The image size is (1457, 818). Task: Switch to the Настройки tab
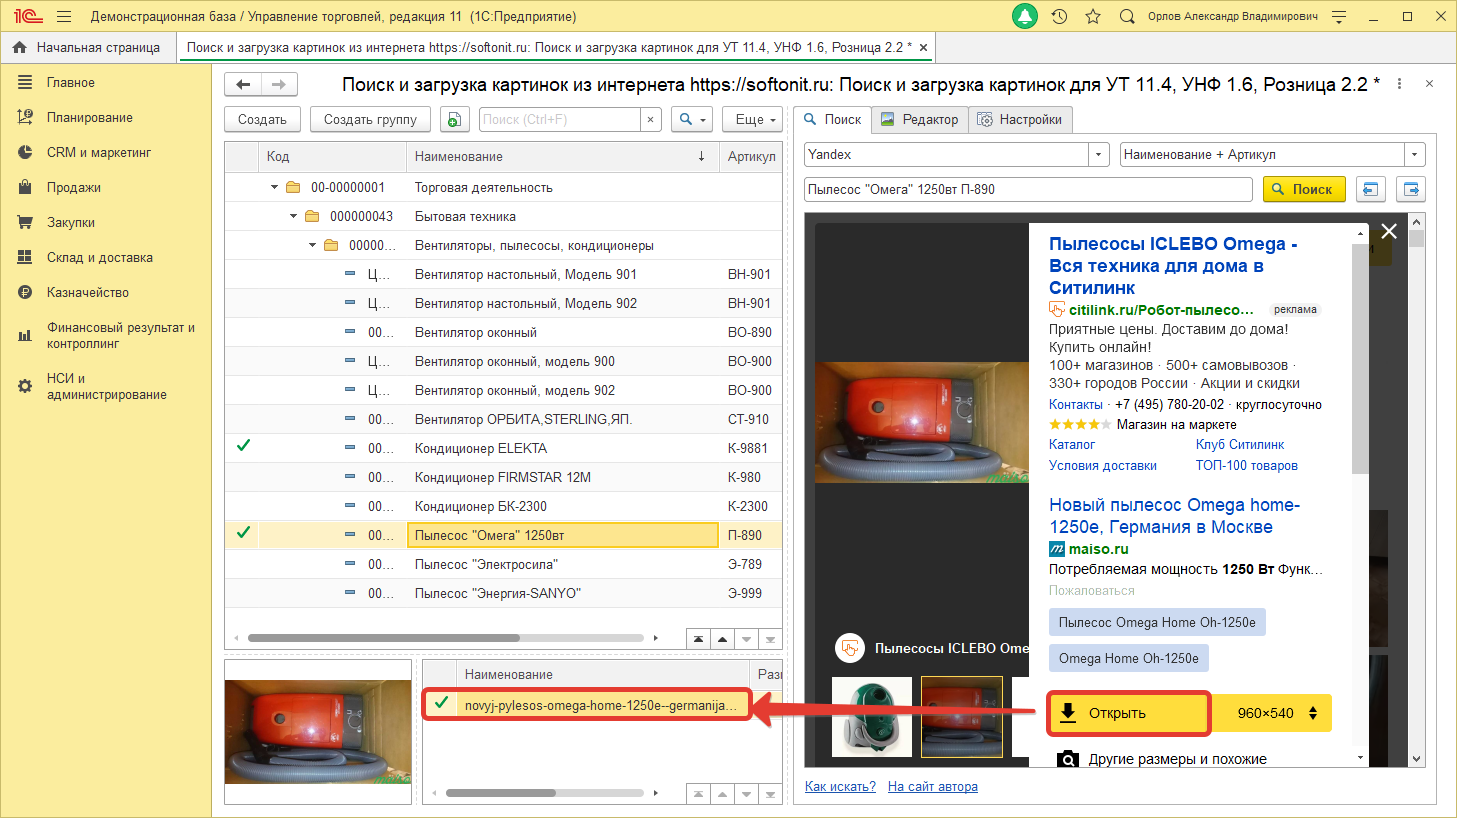click(x=1021, y=119)
